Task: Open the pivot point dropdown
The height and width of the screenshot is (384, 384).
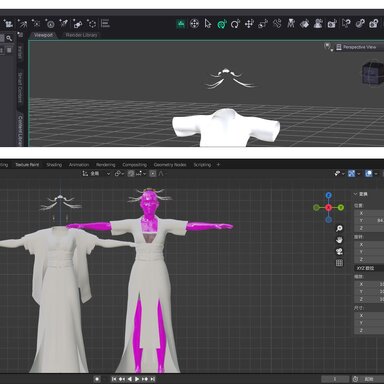Action: tap(119, 174)
